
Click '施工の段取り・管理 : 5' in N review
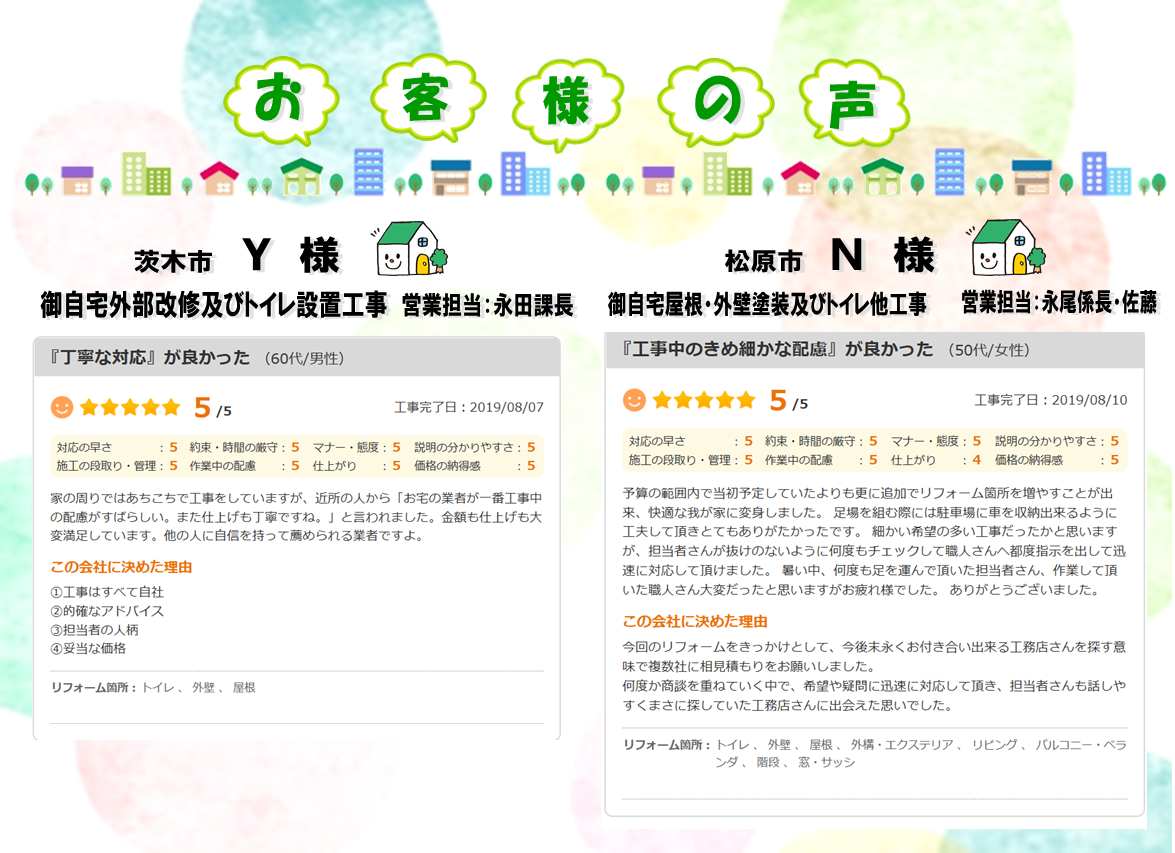690,460
